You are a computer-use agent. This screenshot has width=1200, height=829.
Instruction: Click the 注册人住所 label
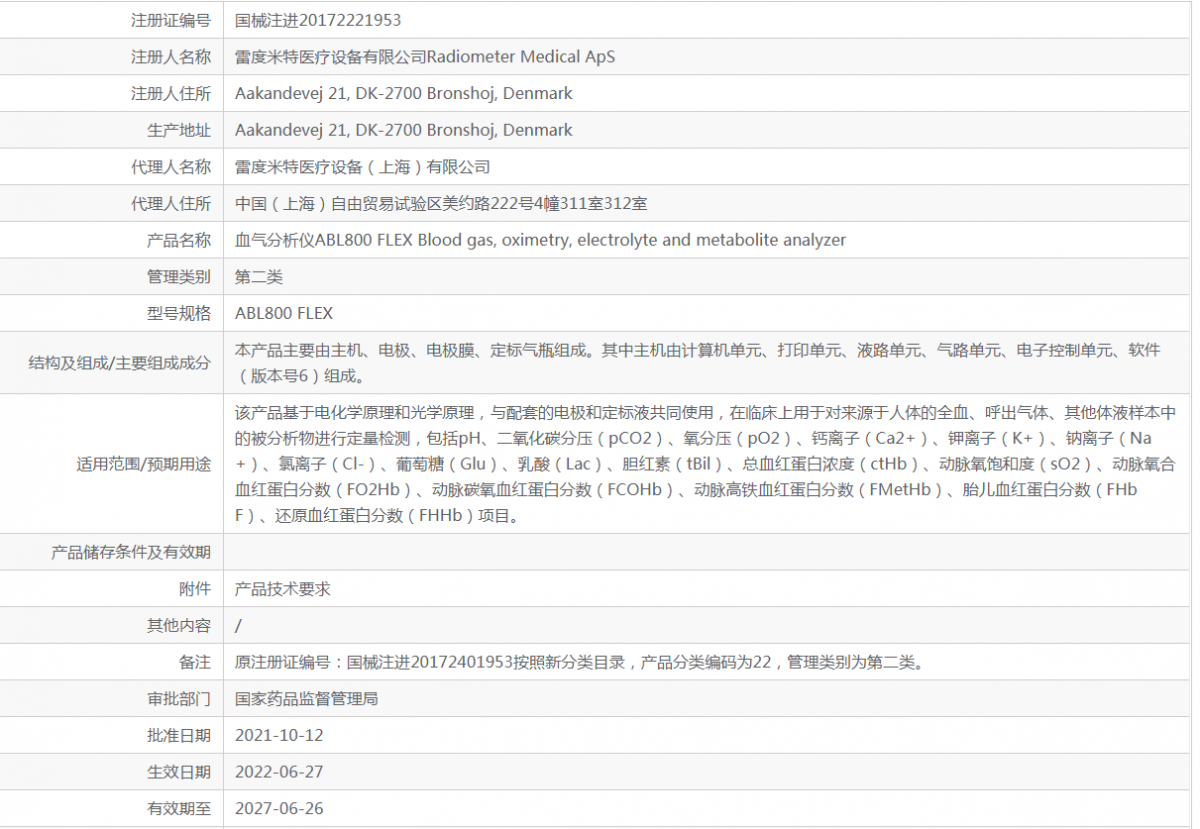point(171,93)
